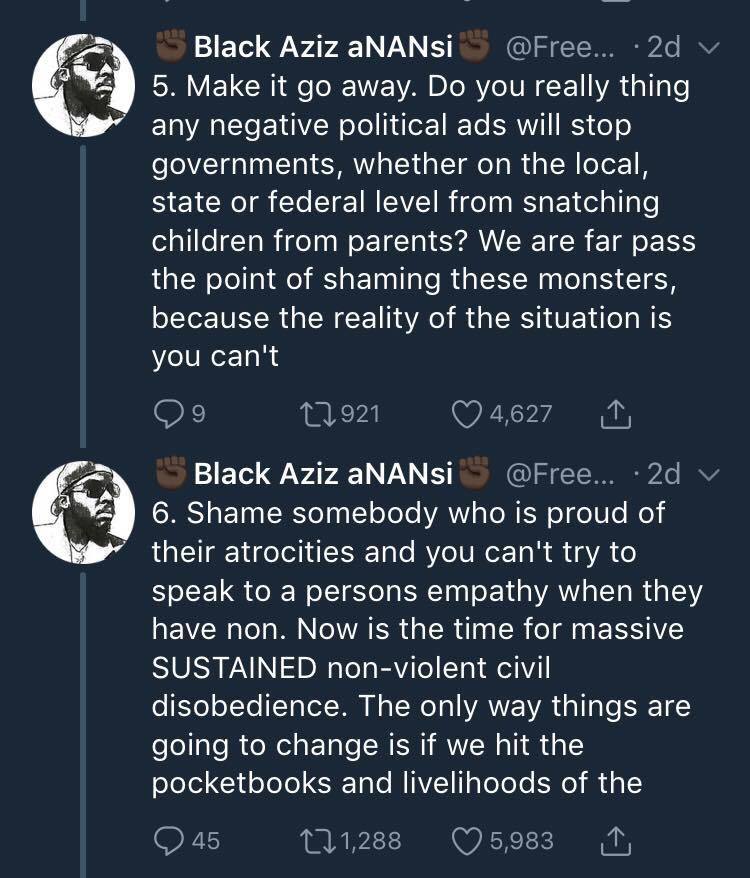Open profile picture on tweet 5
Screen dimensions: 750x878
(x=78, y=88)
